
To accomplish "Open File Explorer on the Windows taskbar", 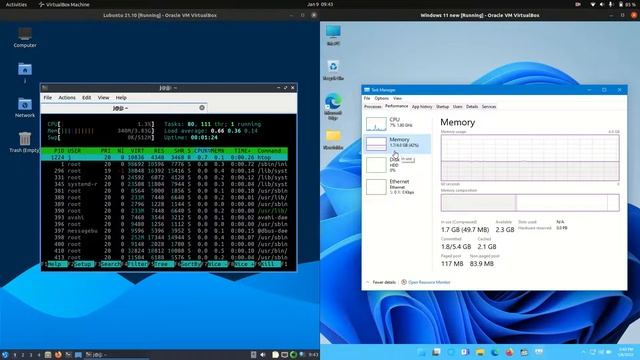I will pos(480,352).
